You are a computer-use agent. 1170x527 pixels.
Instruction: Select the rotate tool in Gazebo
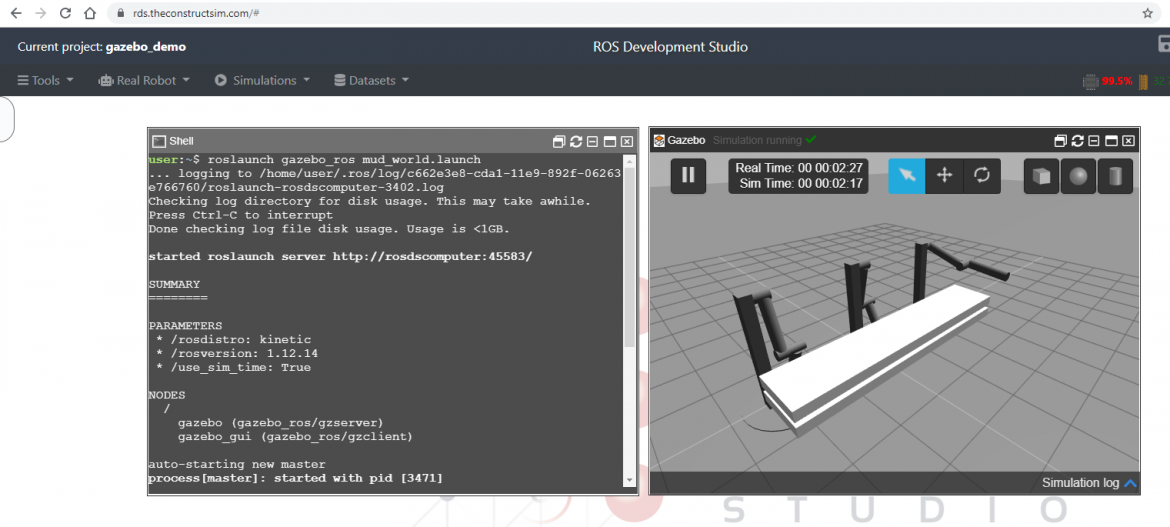point(981,175)
